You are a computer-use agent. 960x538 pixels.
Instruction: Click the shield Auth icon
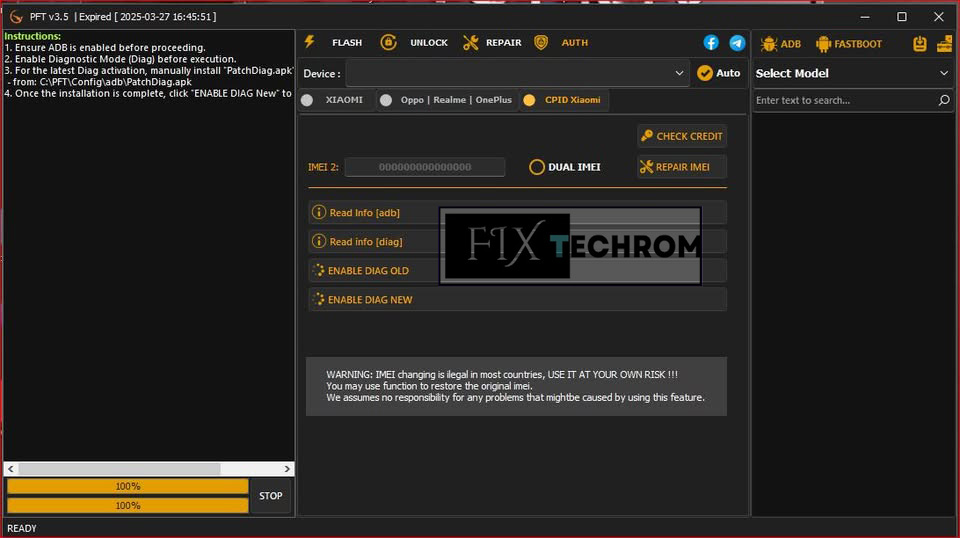pos(541,42)
